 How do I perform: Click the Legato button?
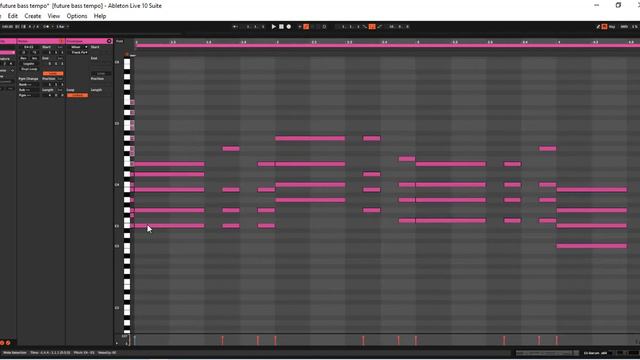click(x=29, y=64)
